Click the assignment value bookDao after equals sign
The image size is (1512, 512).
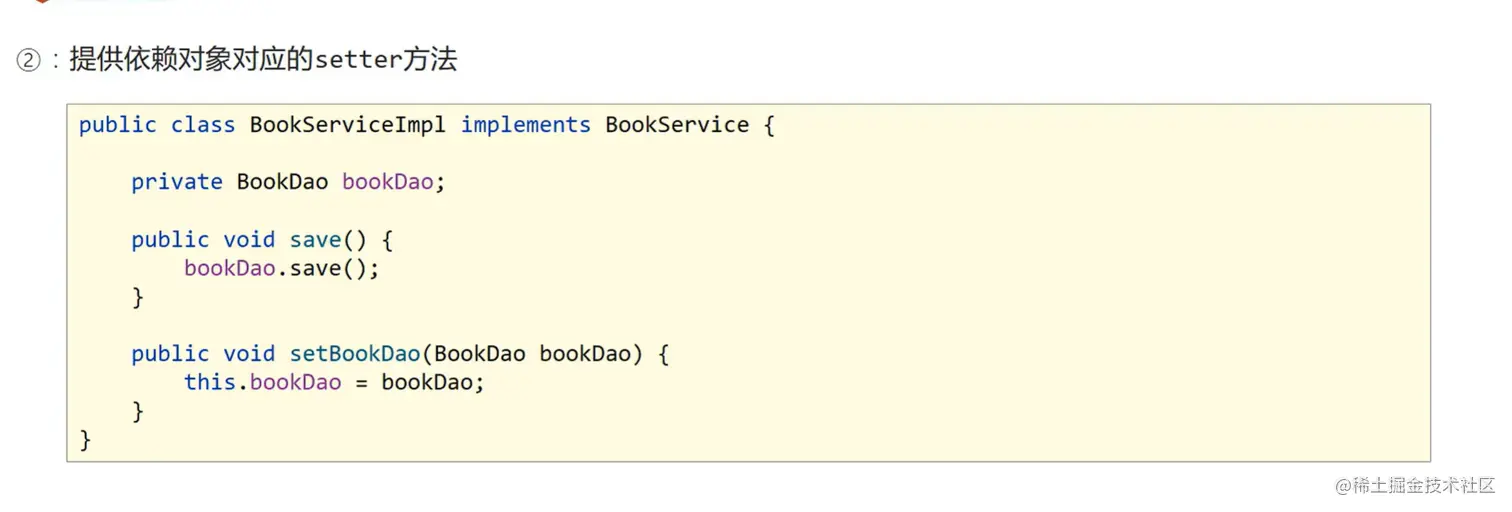pyautogui.click(x=426, y=382)
